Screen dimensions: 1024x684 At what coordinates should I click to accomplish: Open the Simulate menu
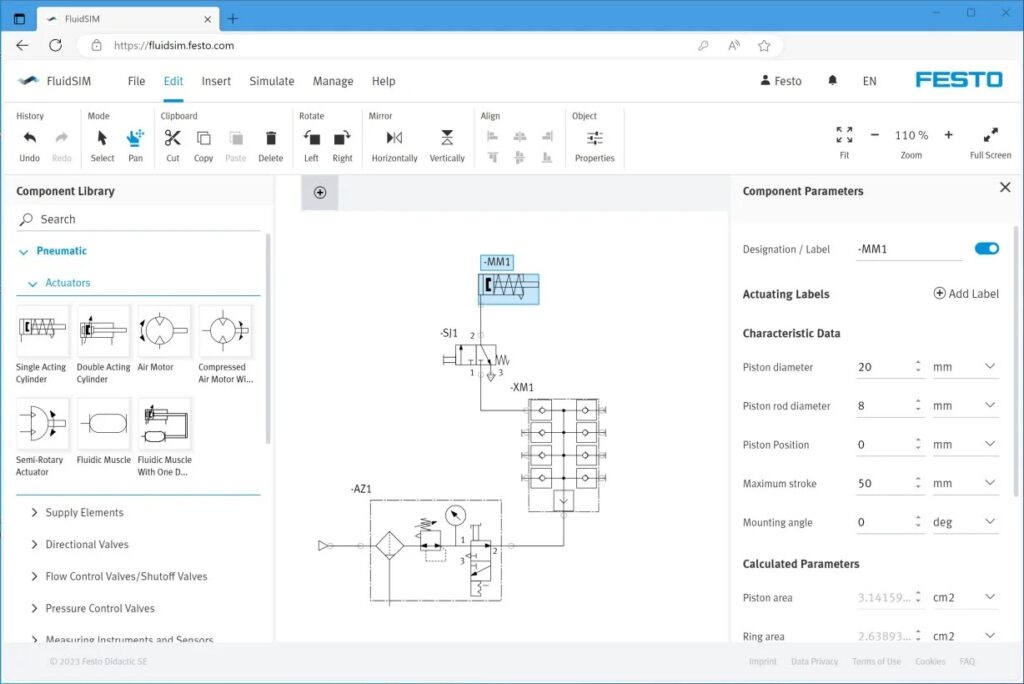tap(272, 81)
